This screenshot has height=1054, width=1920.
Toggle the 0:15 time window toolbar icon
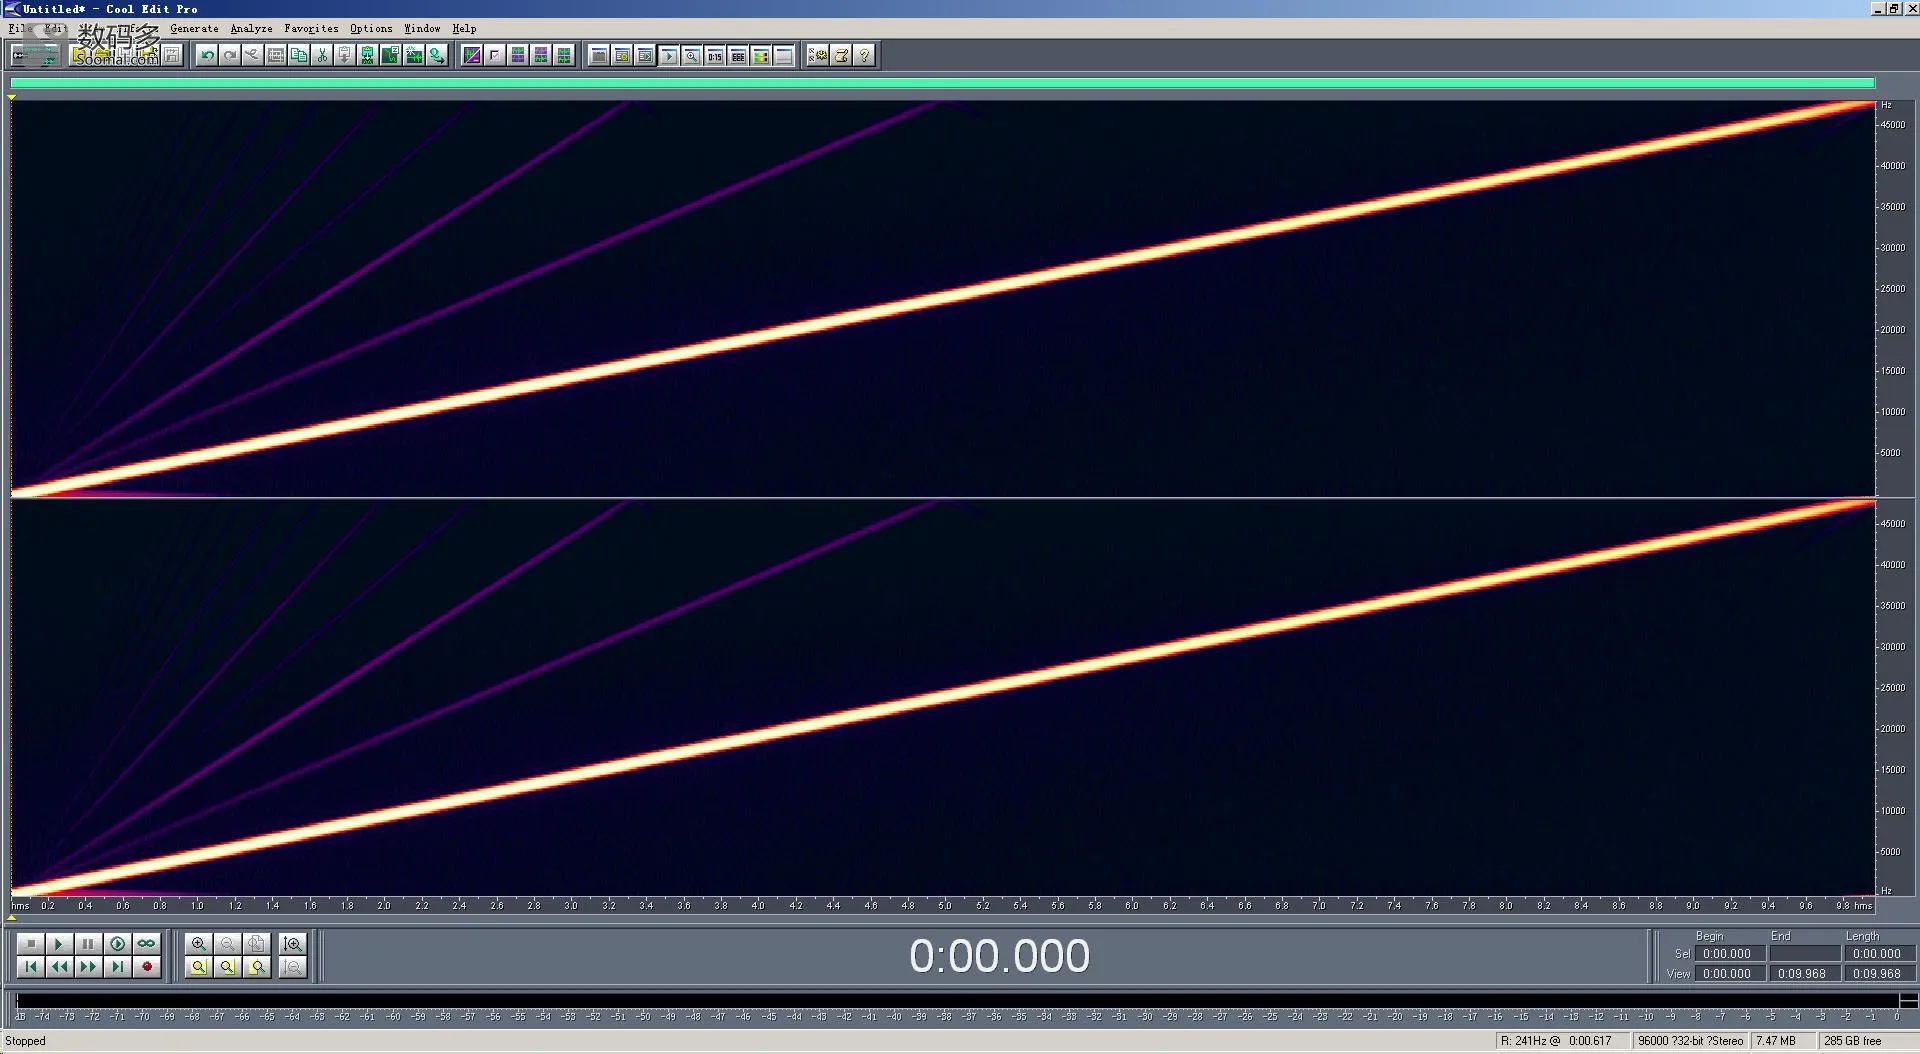[x=714, y=55]
